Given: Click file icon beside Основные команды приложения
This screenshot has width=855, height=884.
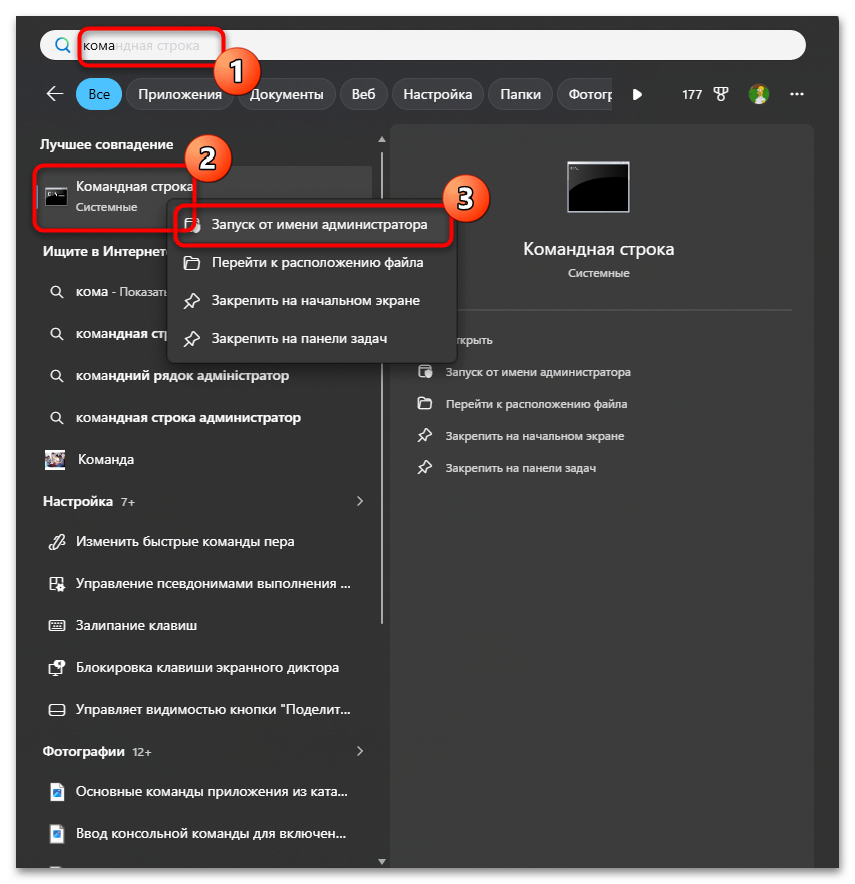Looking at the screenshot, I should tap(57, 792).
